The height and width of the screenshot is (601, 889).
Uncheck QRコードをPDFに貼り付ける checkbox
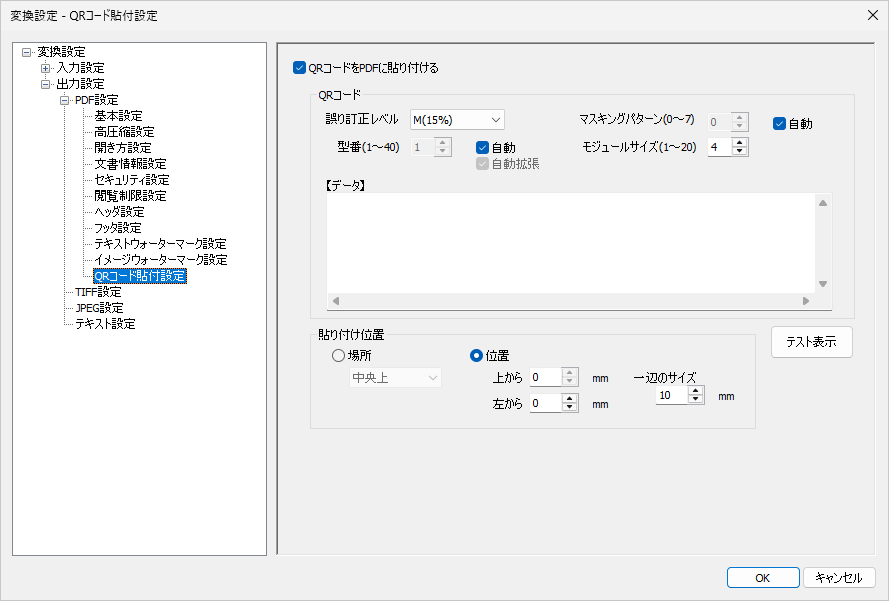pos(299,68)
